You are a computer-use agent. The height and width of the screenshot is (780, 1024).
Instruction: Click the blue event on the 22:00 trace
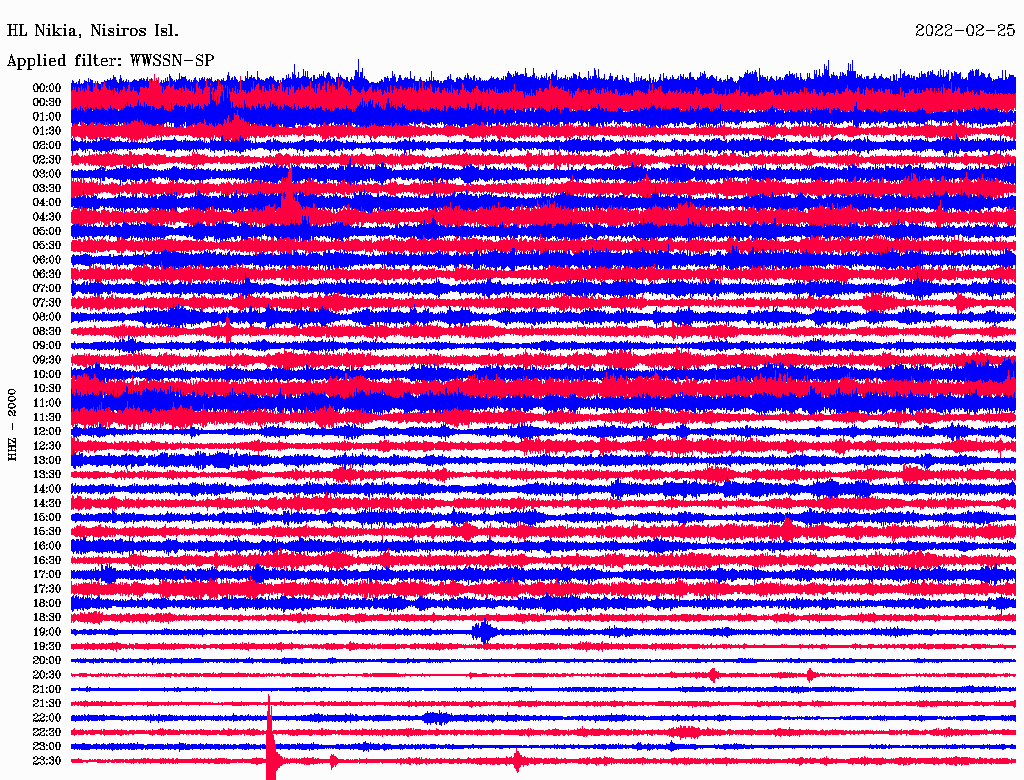click(436, 717)
